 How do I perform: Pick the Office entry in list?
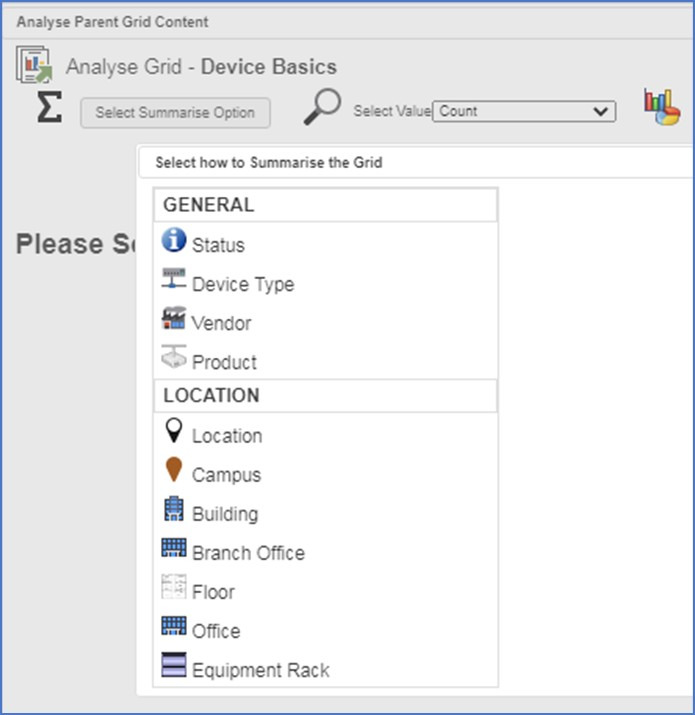(x=216, y=631)
